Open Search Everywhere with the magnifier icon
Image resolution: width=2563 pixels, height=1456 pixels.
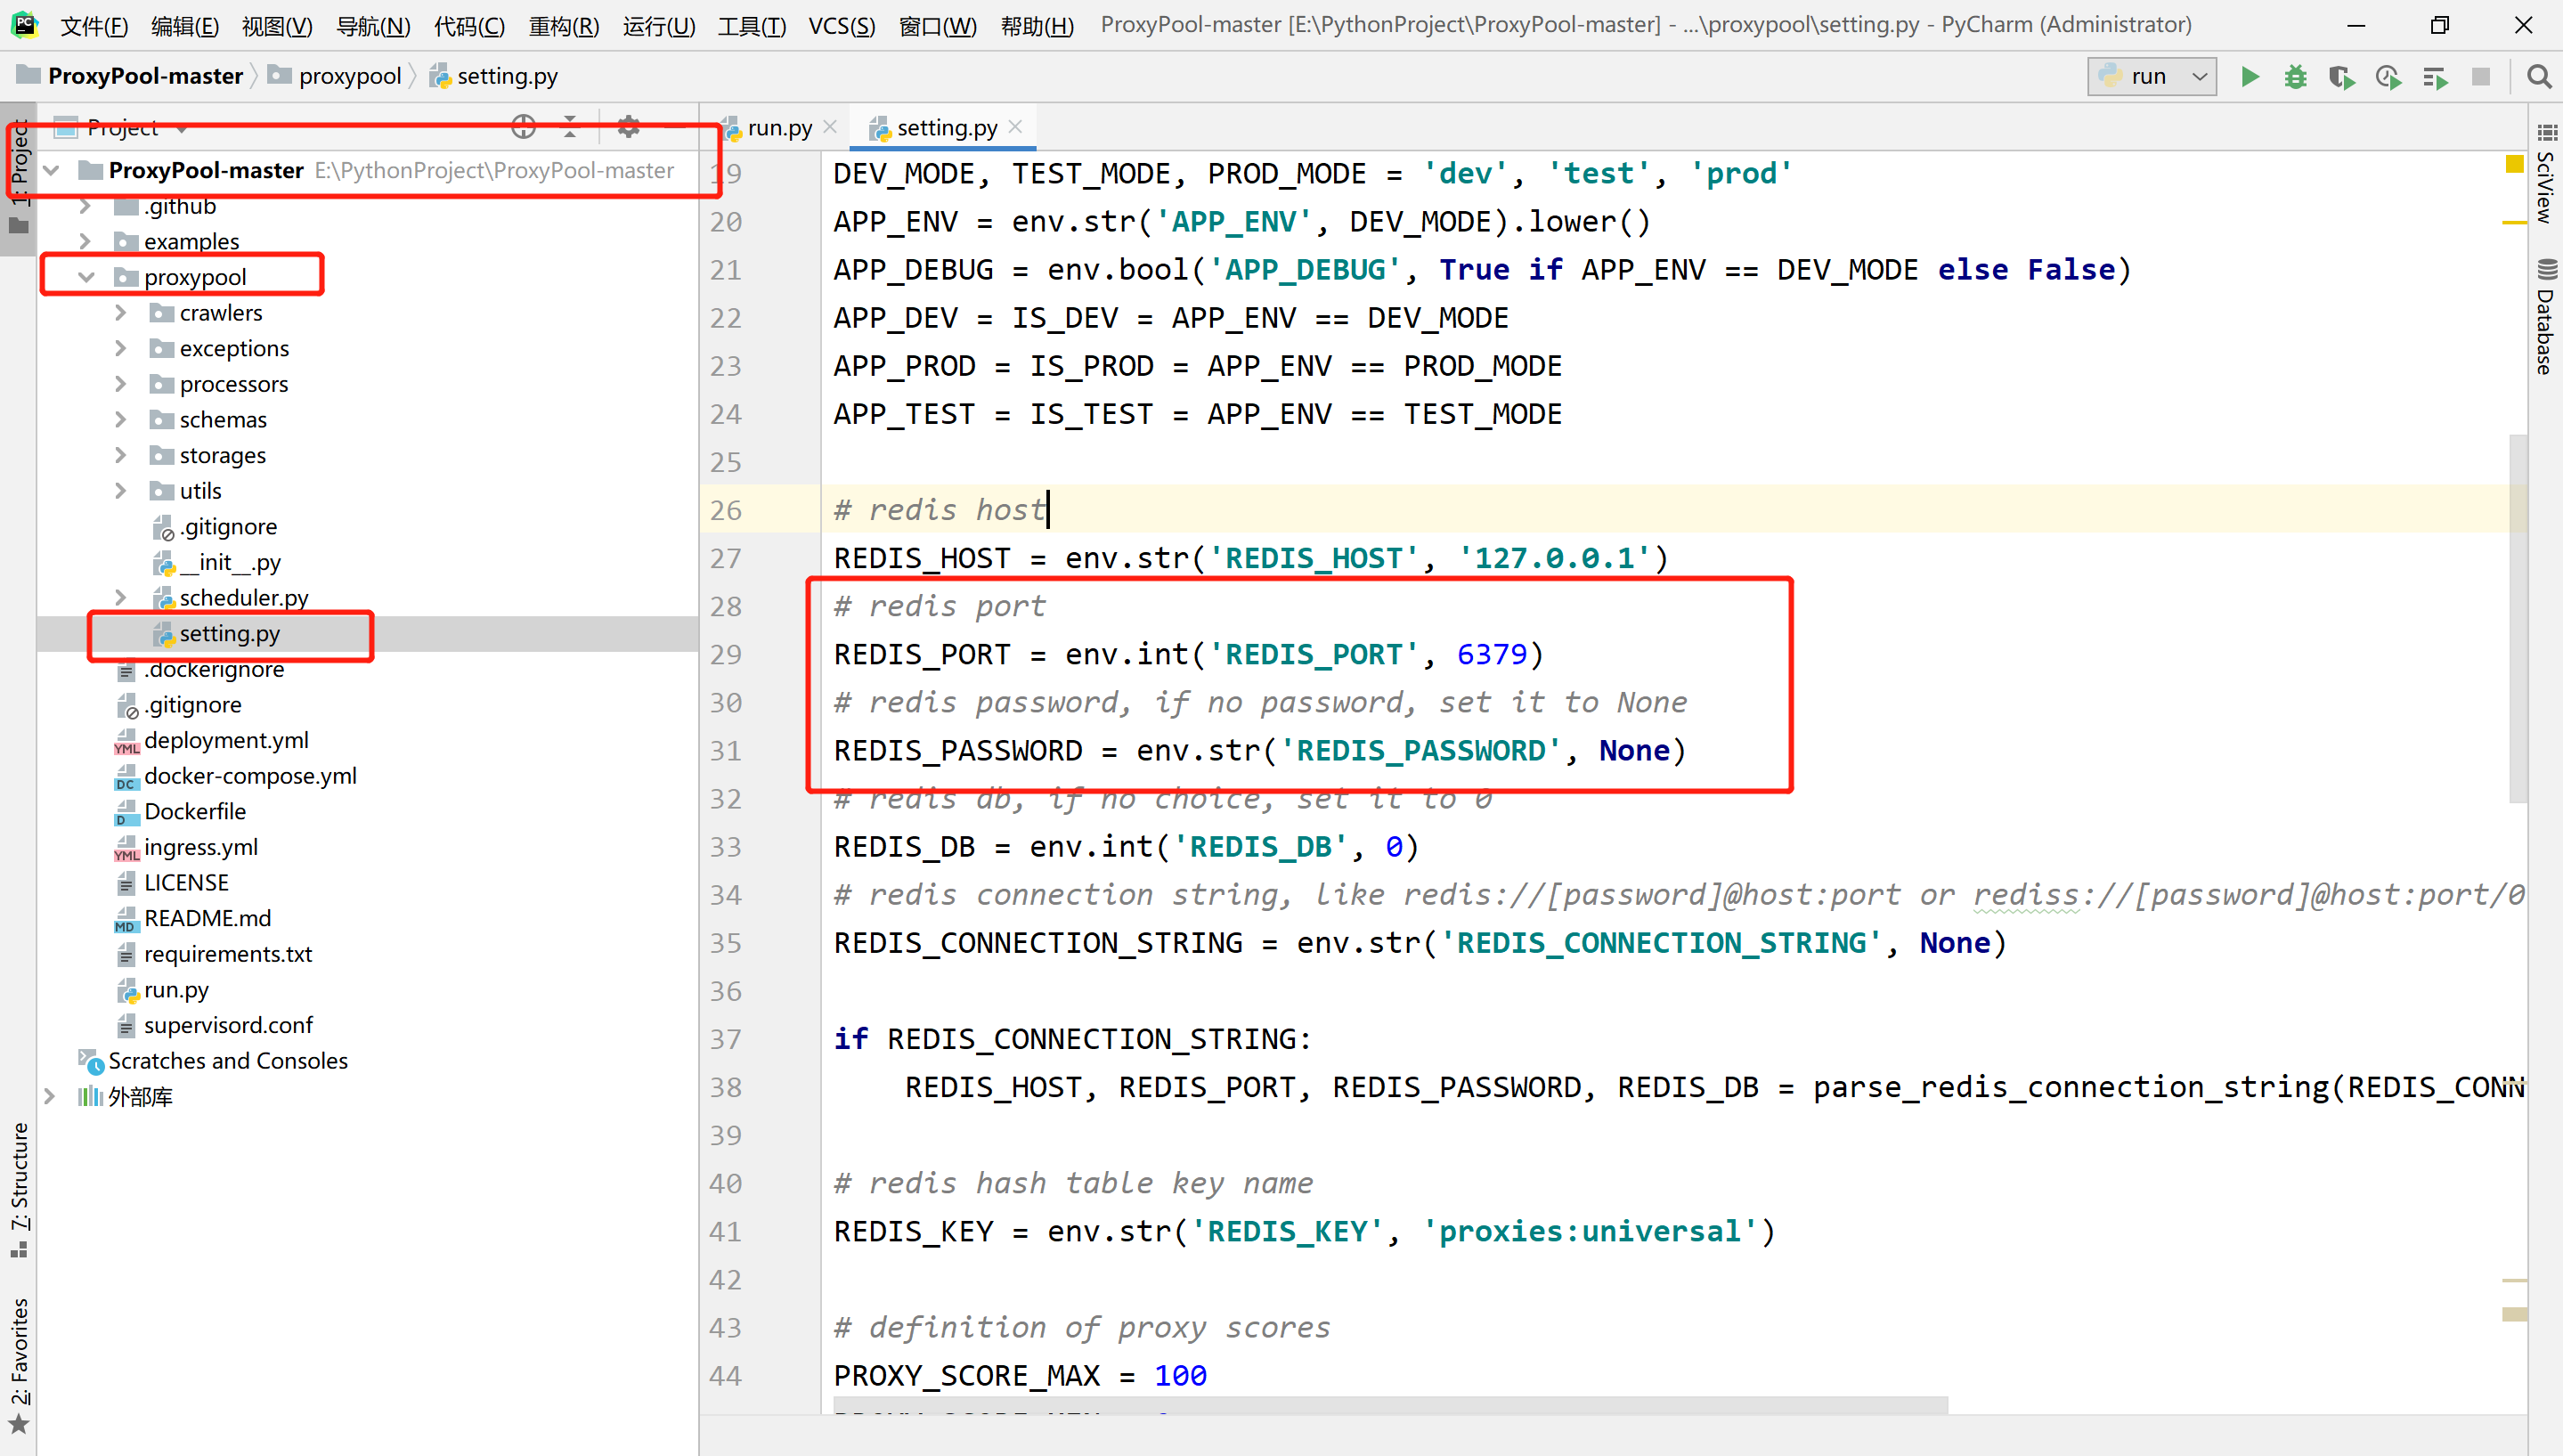tap(2538, 77)
